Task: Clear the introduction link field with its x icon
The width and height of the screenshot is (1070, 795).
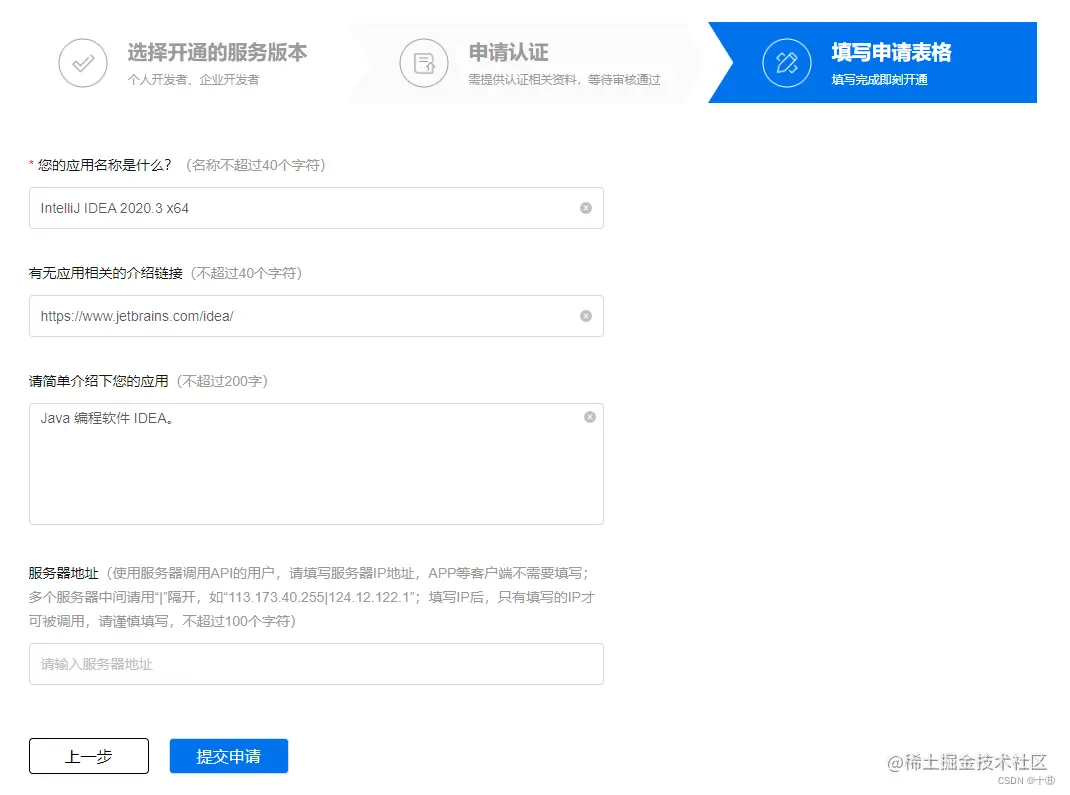Action: (x=587, y=315)
